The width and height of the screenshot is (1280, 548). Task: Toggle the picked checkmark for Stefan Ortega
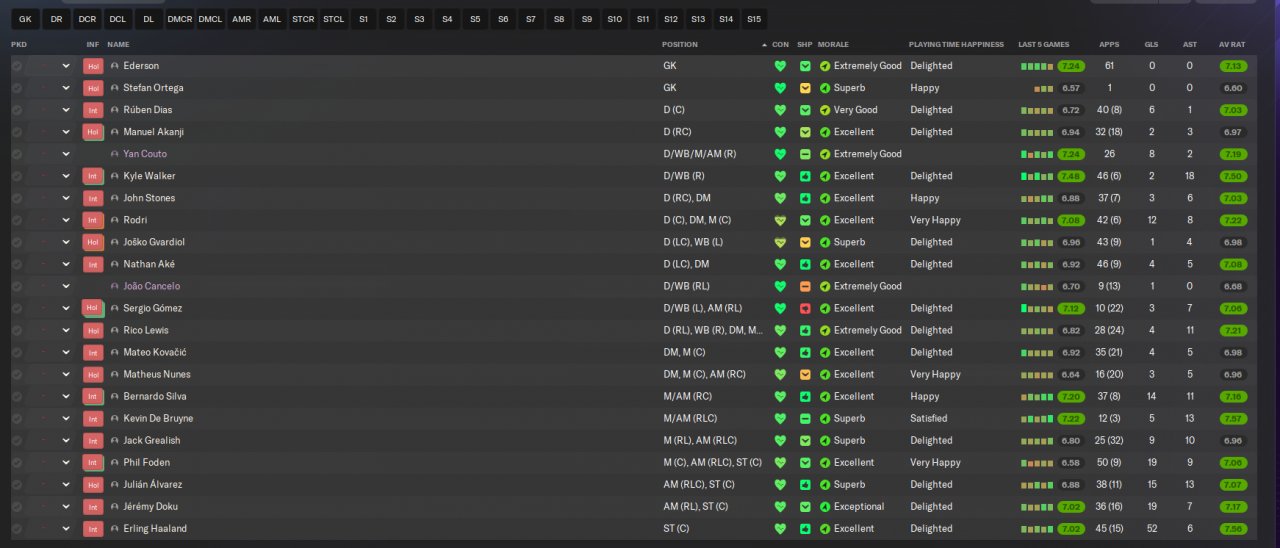pyautogui.click(x=17, y=88)
